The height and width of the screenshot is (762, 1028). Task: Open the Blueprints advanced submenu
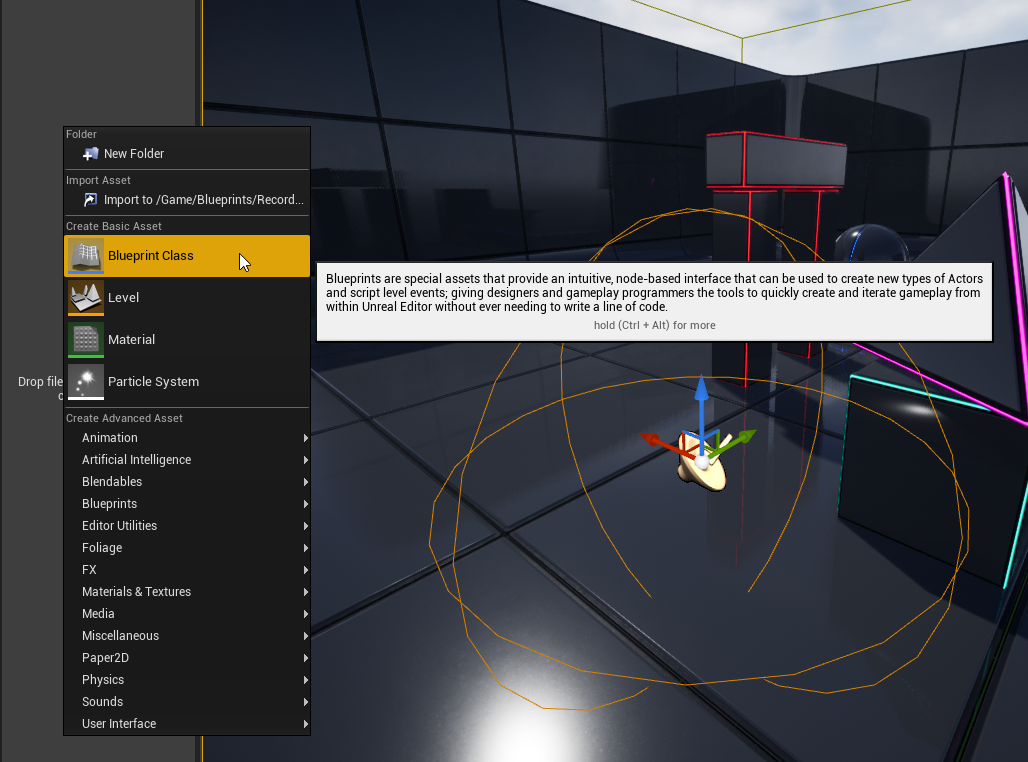coord(187,504)
